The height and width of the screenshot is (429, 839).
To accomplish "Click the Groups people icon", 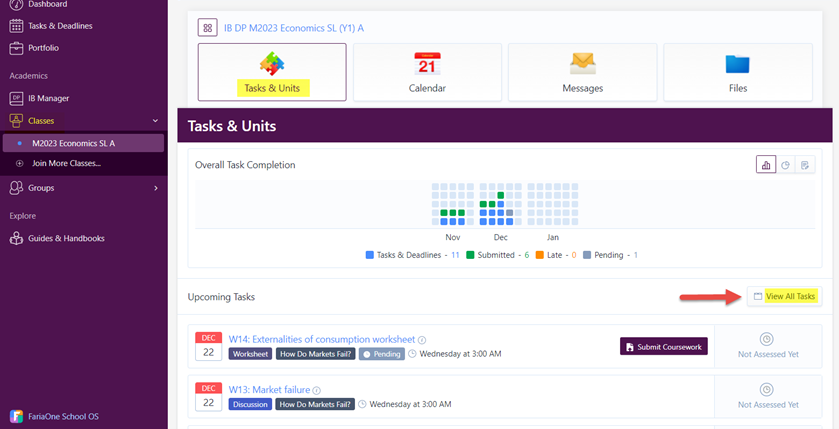I will [x=16, y=188].
